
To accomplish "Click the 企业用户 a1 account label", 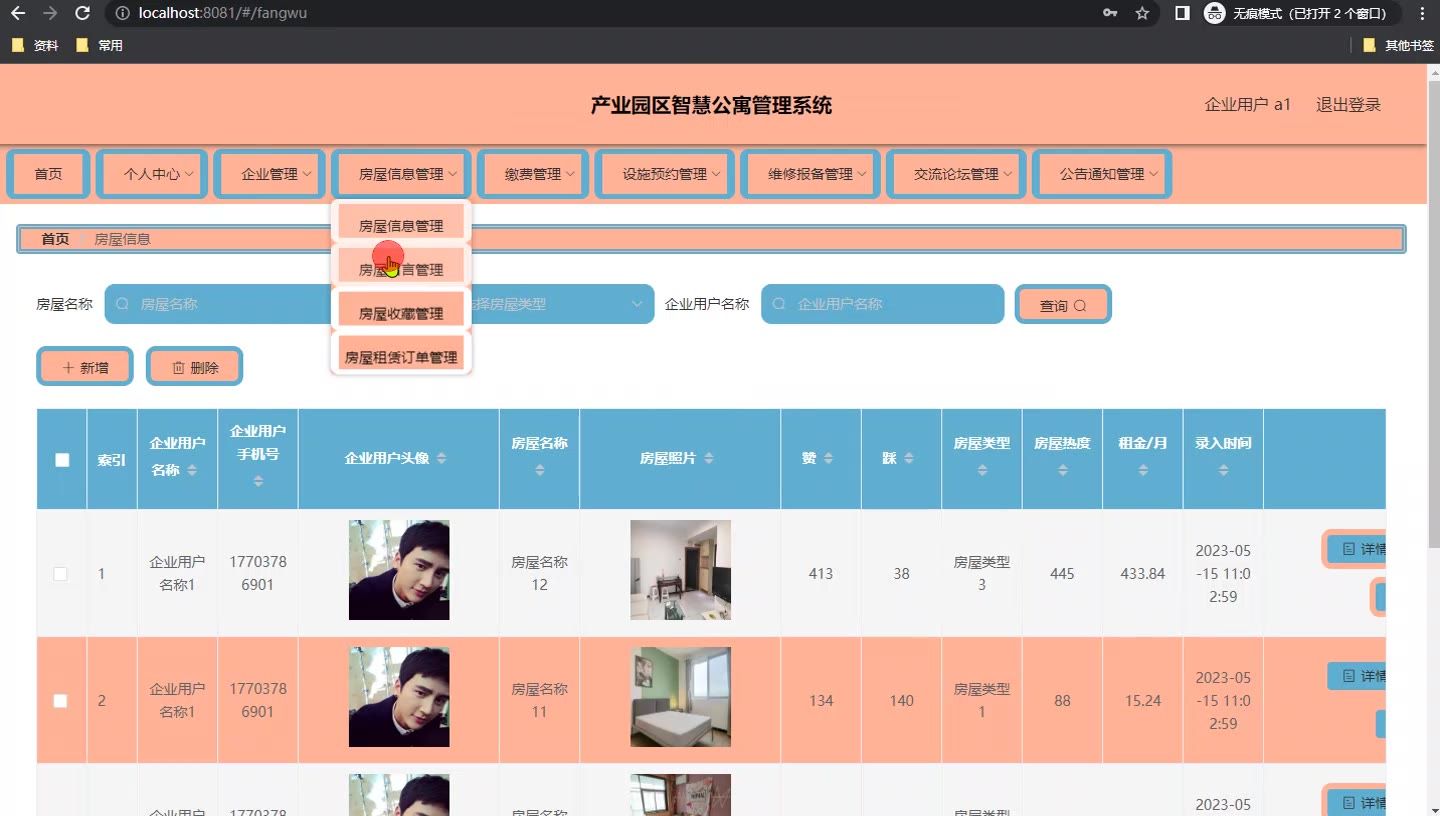I will pos(1248,104).
